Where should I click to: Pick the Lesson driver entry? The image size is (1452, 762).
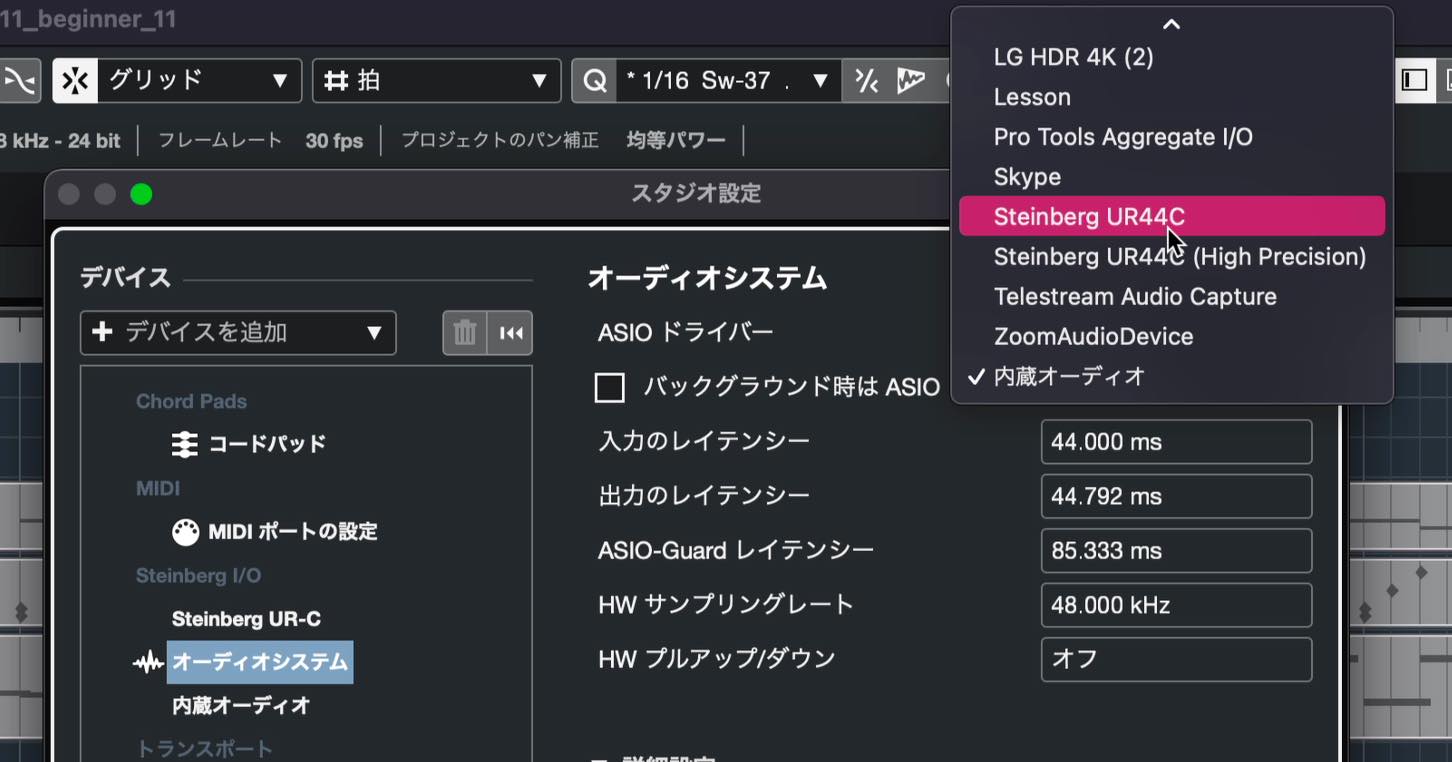click(x=1172, y=97)
